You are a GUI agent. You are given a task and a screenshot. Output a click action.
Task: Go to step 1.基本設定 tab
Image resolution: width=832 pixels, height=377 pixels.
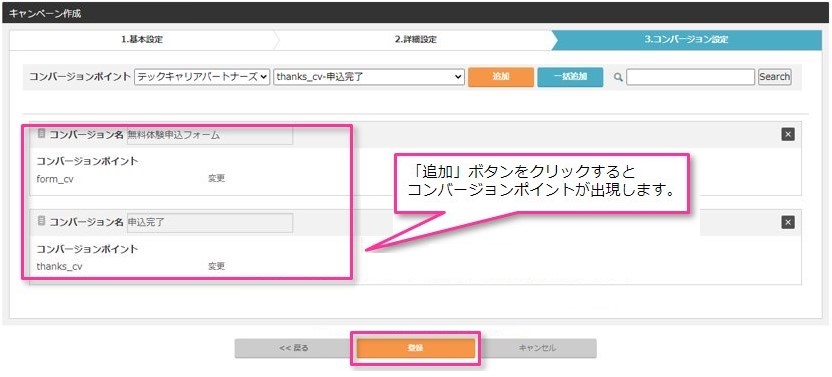142,40
